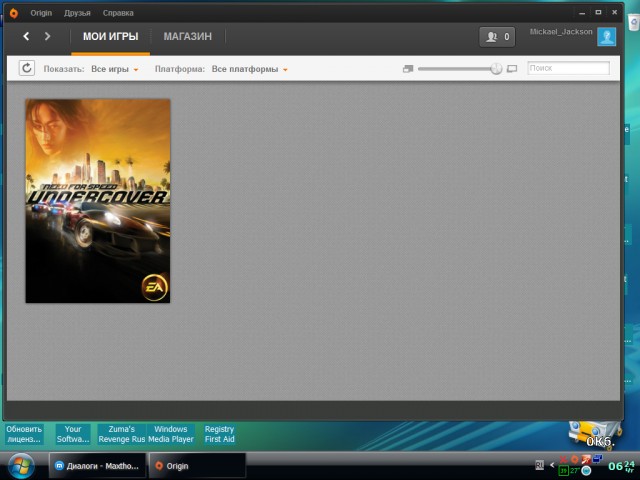
Task: Click the user avatar icon
Action: pos(606,37)
